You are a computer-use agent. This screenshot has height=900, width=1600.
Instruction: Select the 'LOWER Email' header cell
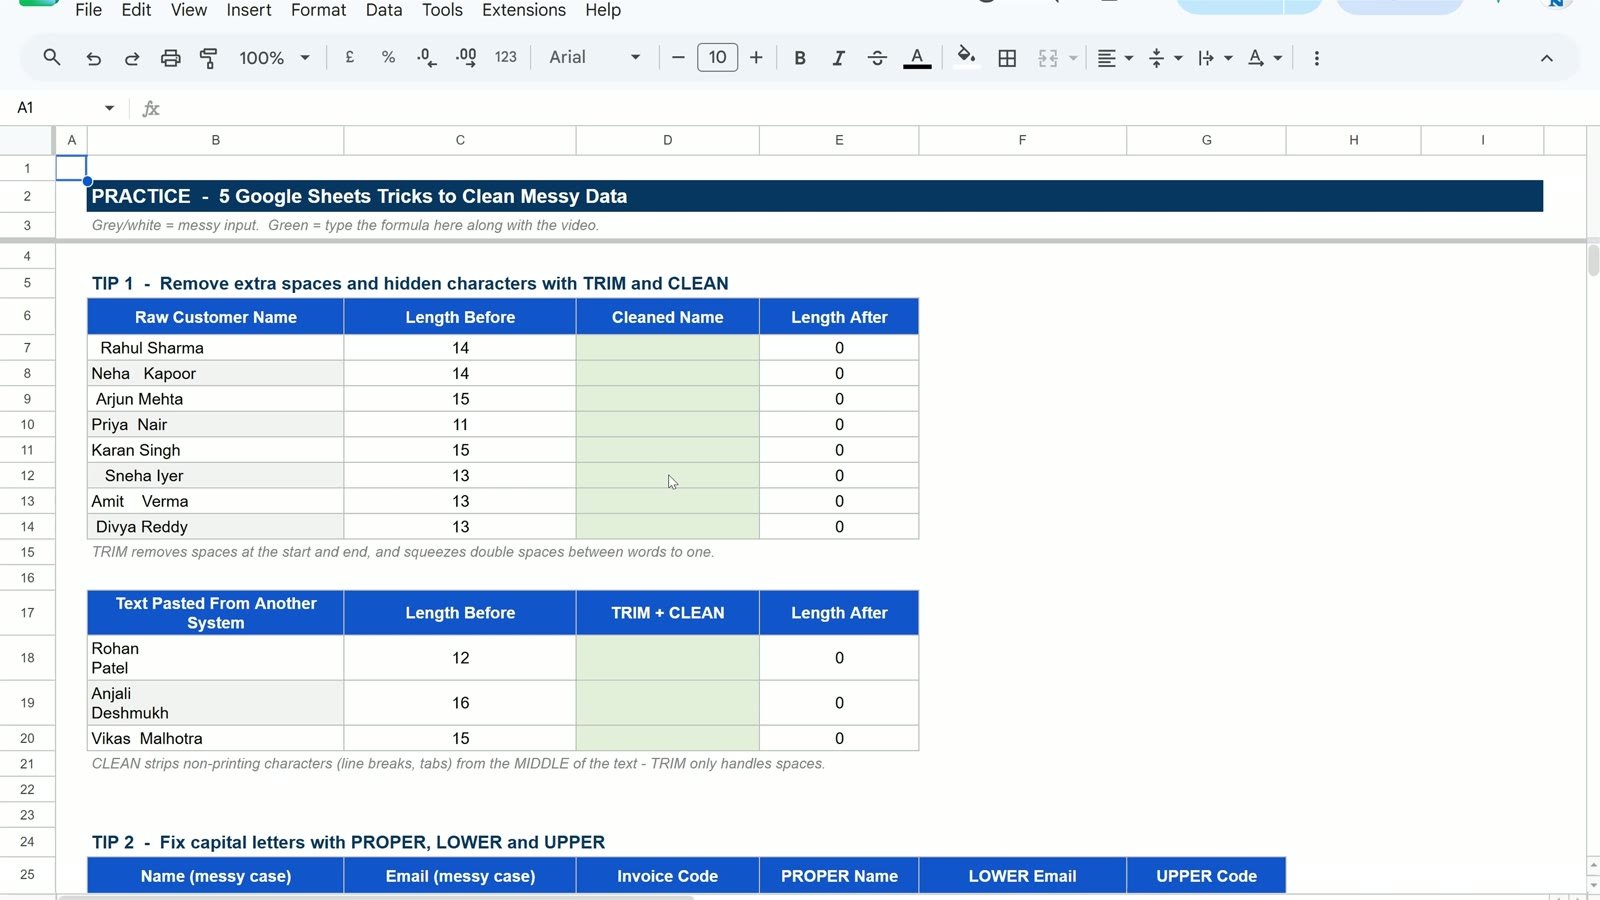coord(1022,876)
